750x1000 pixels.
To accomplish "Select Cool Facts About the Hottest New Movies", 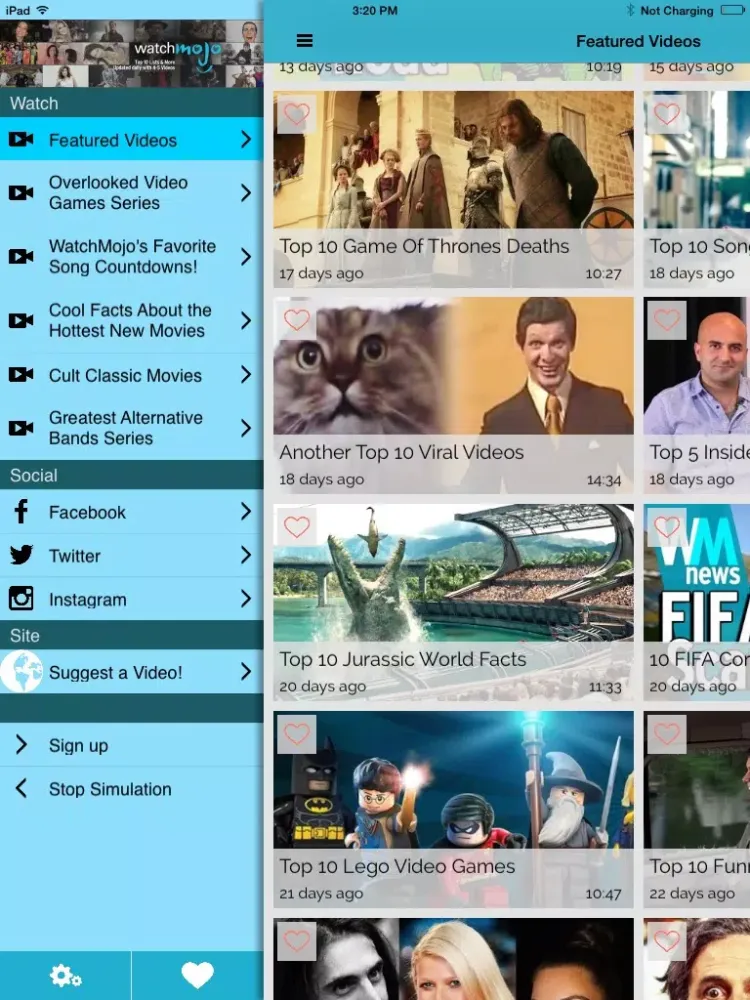I will coord(131,320).
